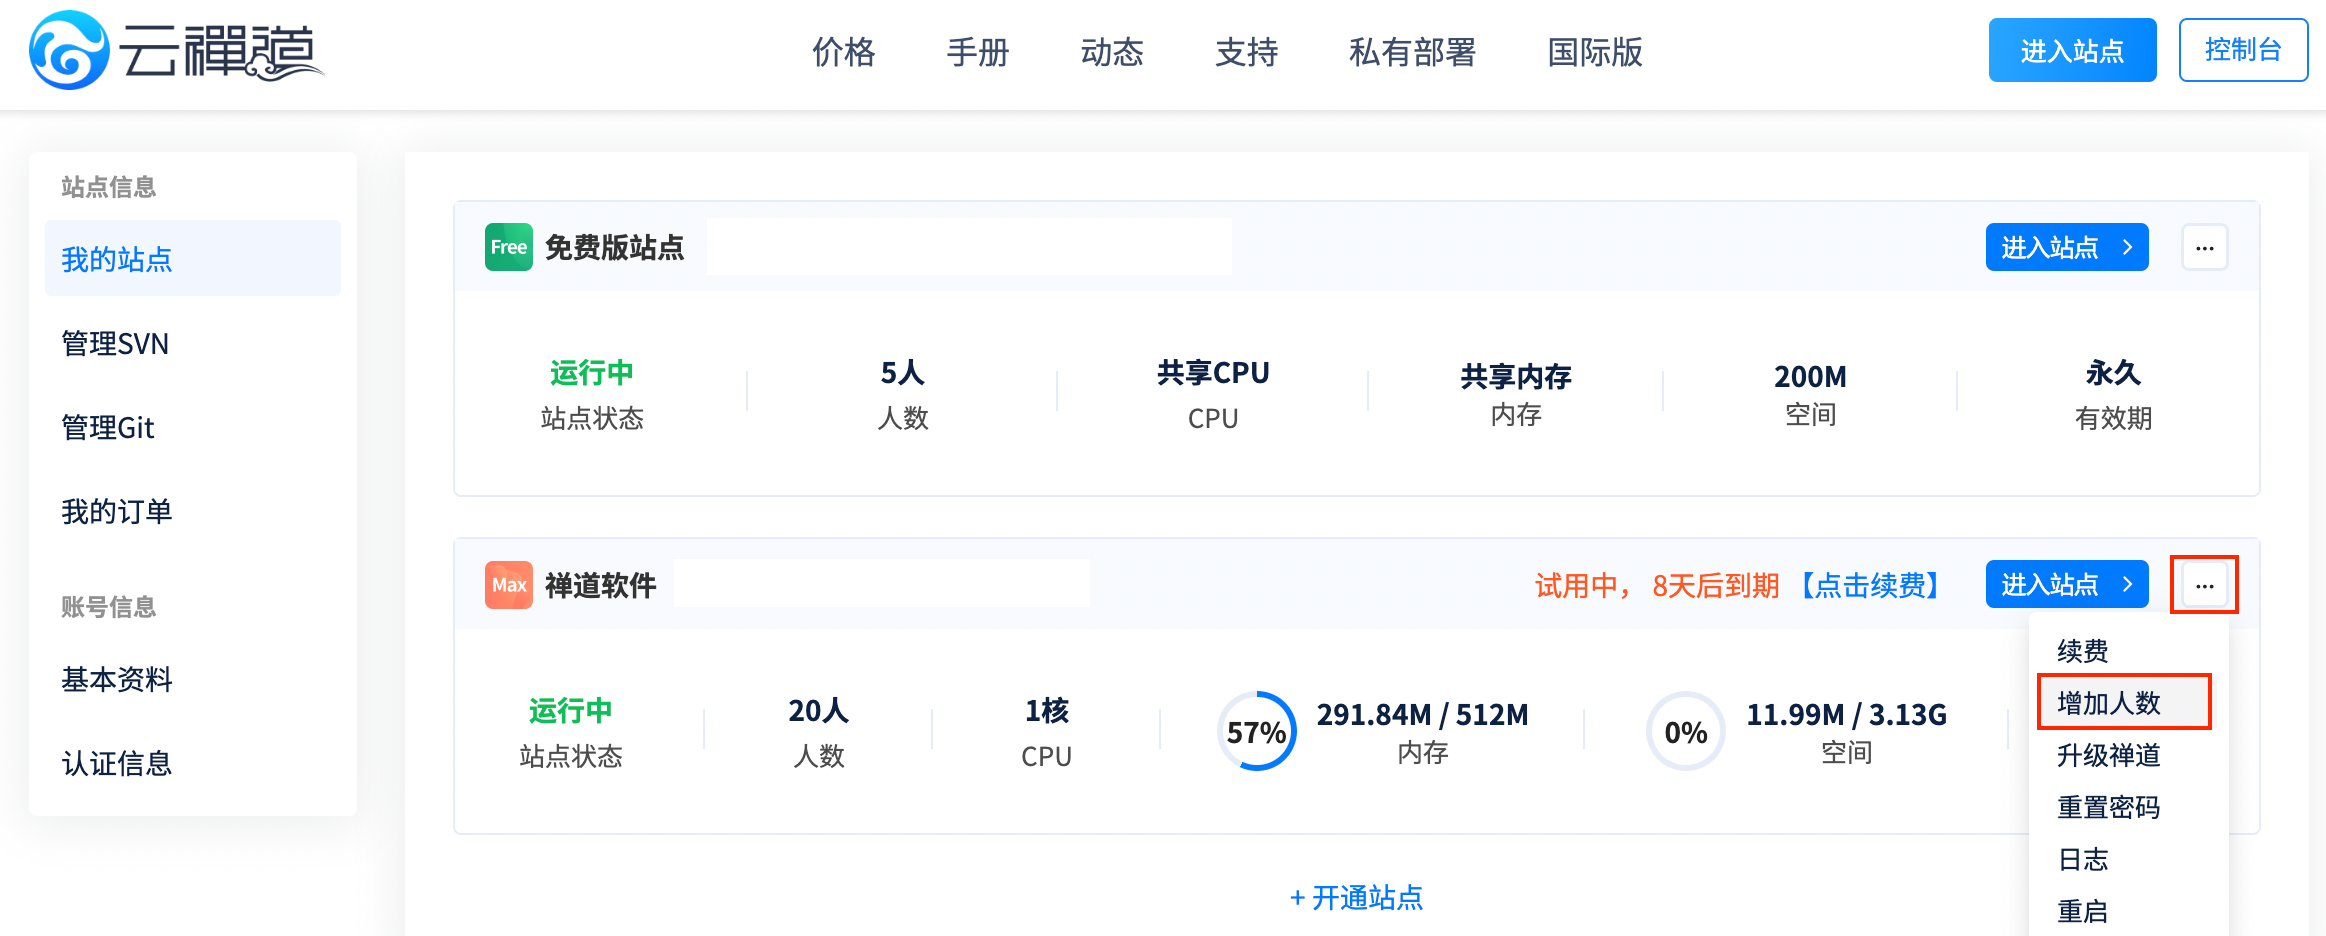Open the free site's more options menu
This screenshot has height=936, width=2326.
pyautogui.click(x=2204, y=247)
